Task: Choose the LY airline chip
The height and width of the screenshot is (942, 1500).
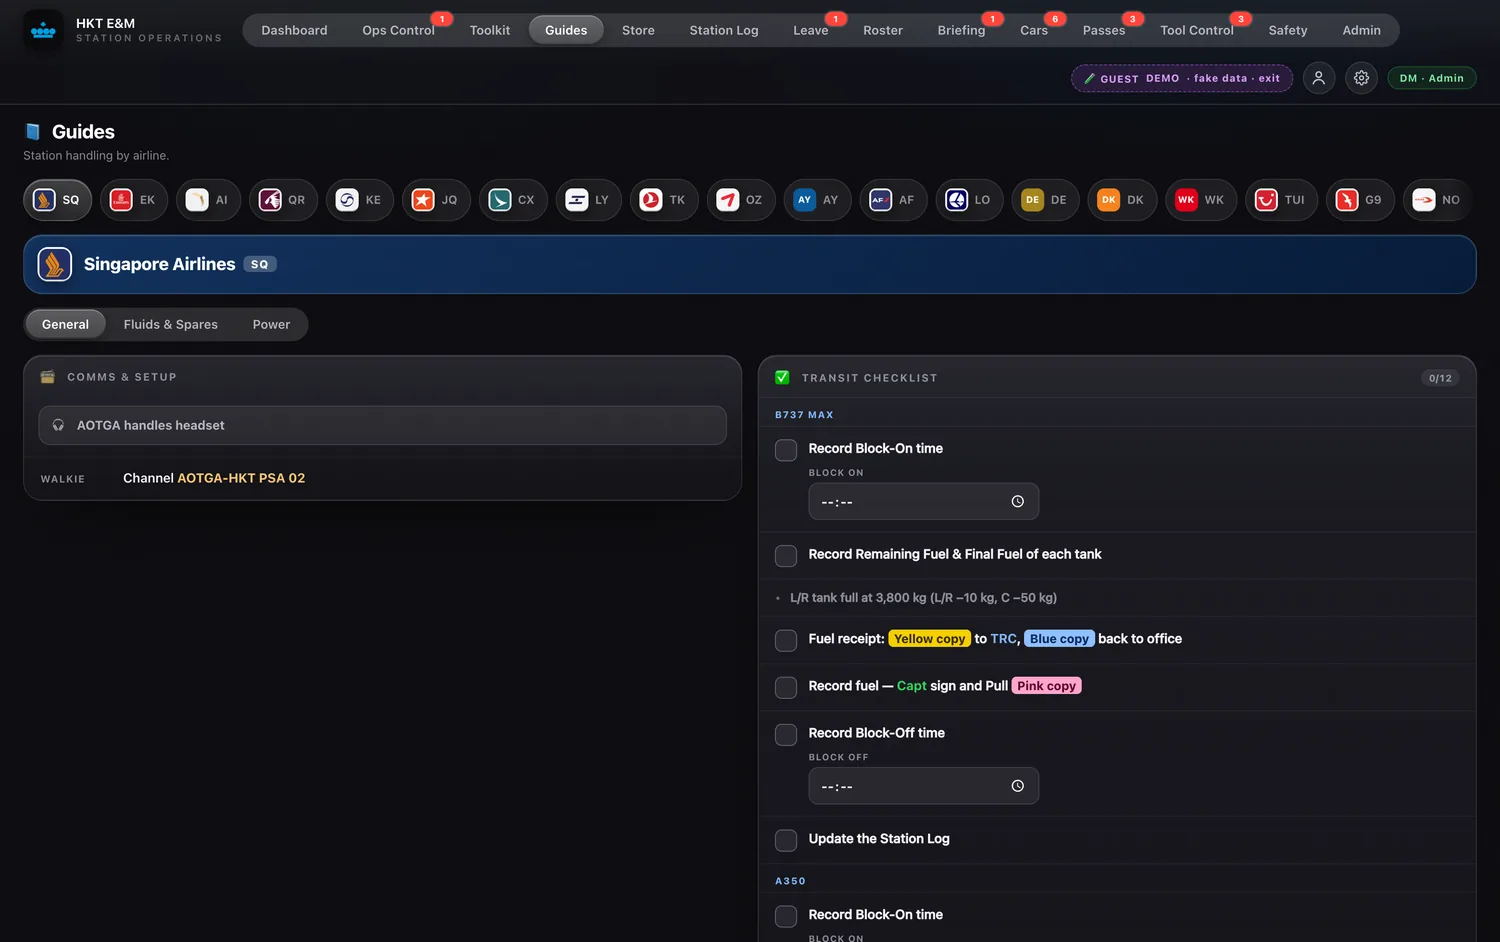Action: tap(588, 200)
